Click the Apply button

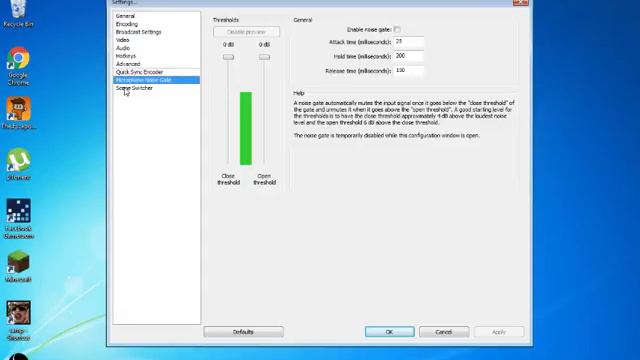tap(499, 332)
